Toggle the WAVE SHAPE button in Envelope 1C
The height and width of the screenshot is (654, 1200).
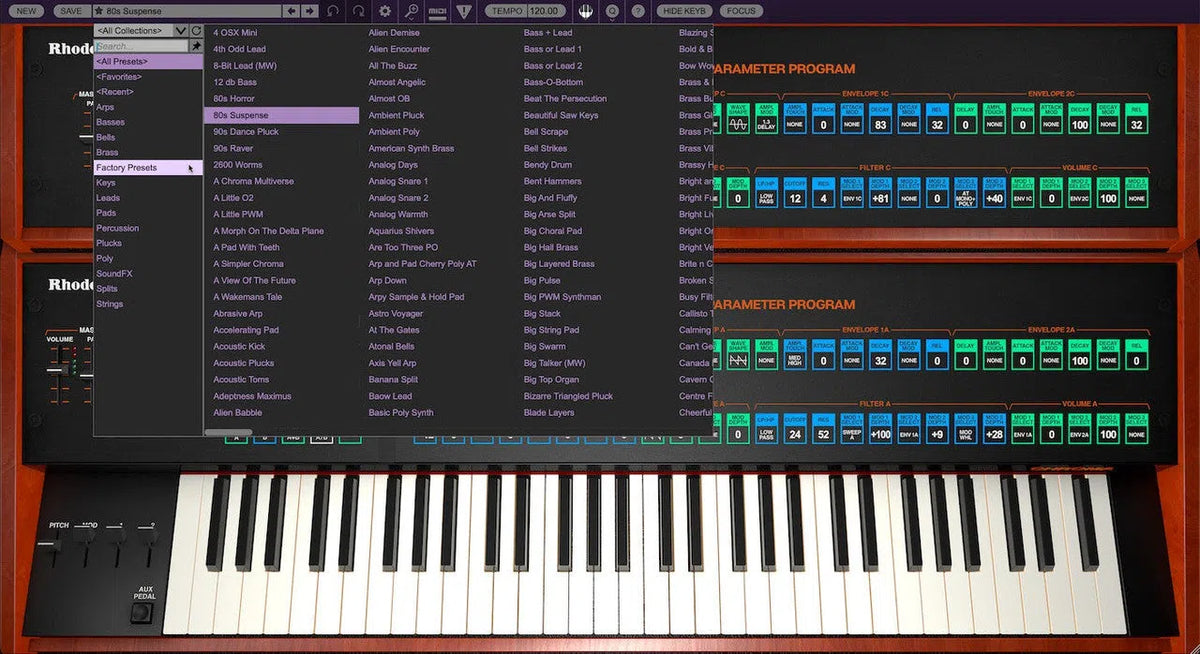737,120
